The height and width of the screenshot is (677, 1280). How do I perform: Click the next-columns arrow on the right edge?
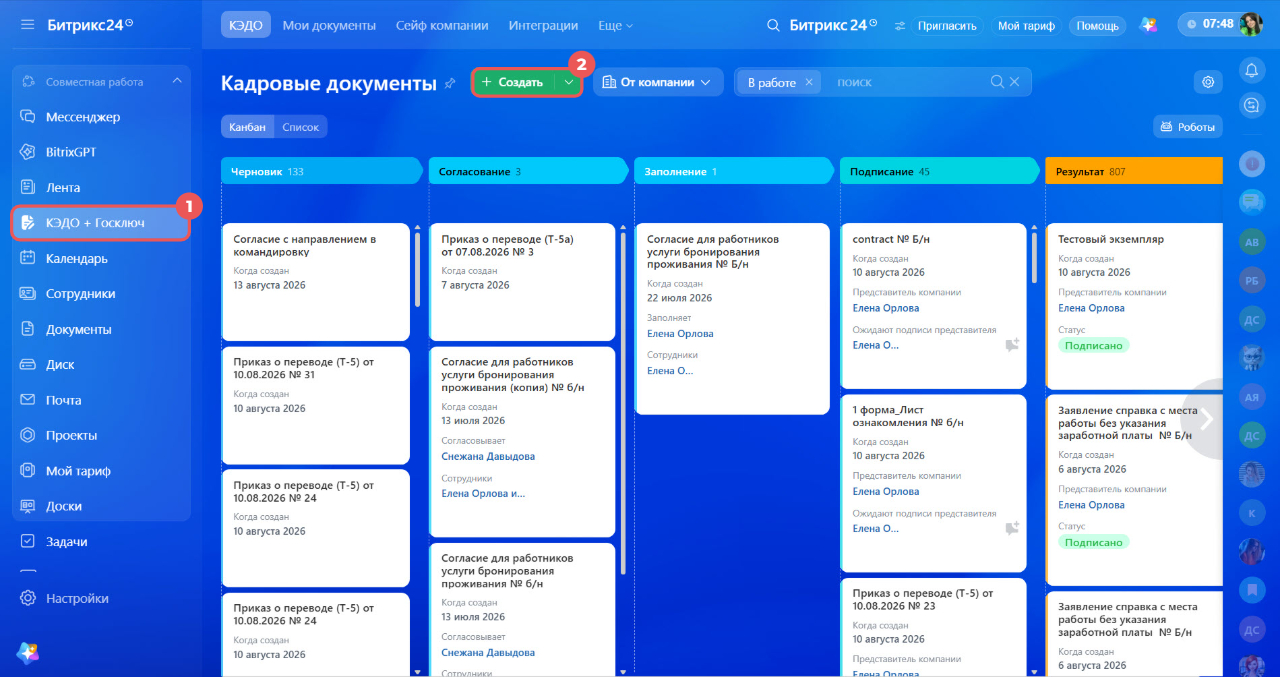click(1206, 419)
